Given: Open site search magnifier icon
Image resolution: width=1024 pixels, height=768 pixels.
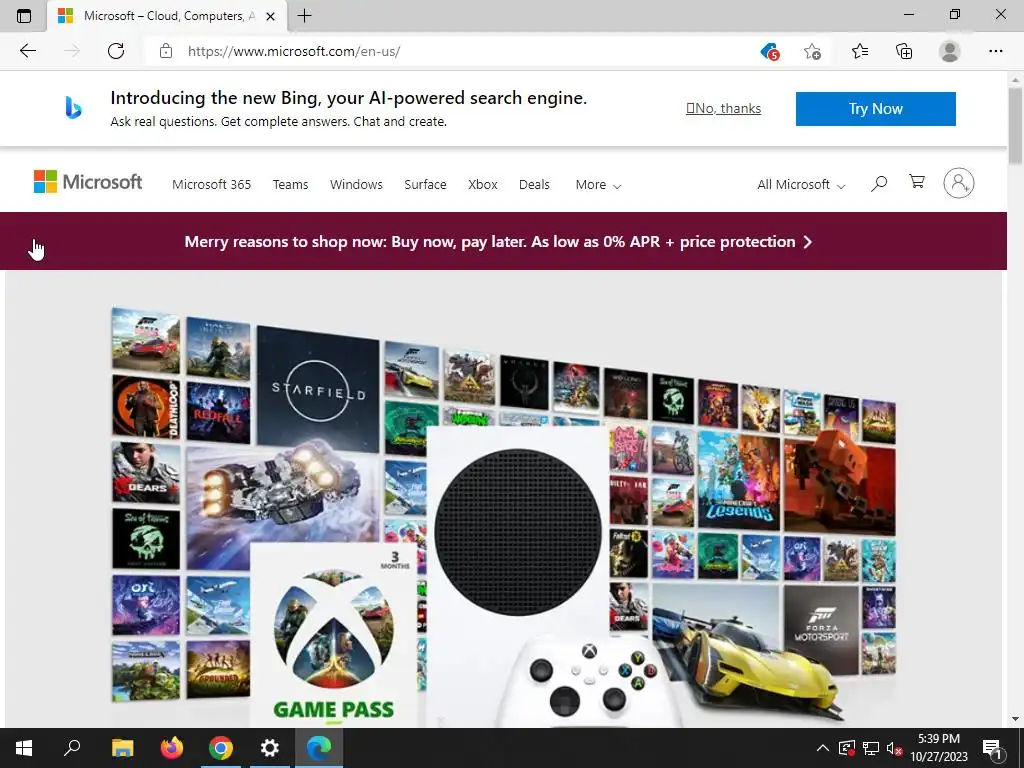Looking at the screenshot, I should (x=879, y=184).
